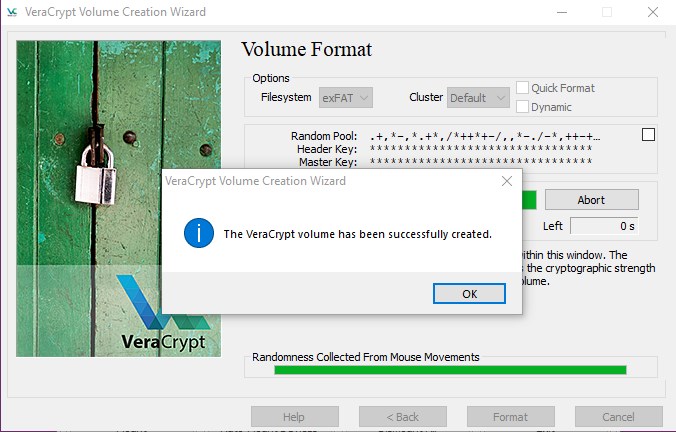Click the VeraCrypt padlock image
The height and width of the screenshot is (432, 676).
pyautogui.click(x=119, y=199)
